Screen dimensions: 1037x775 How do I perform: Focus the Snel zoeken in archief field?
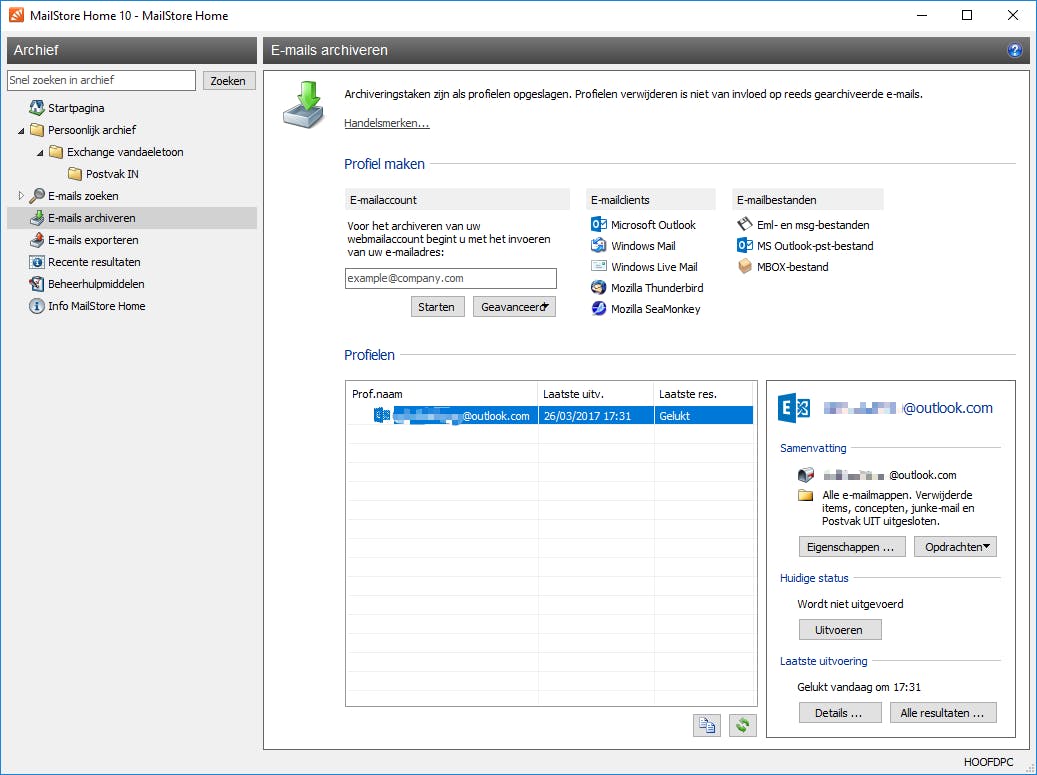101,80
